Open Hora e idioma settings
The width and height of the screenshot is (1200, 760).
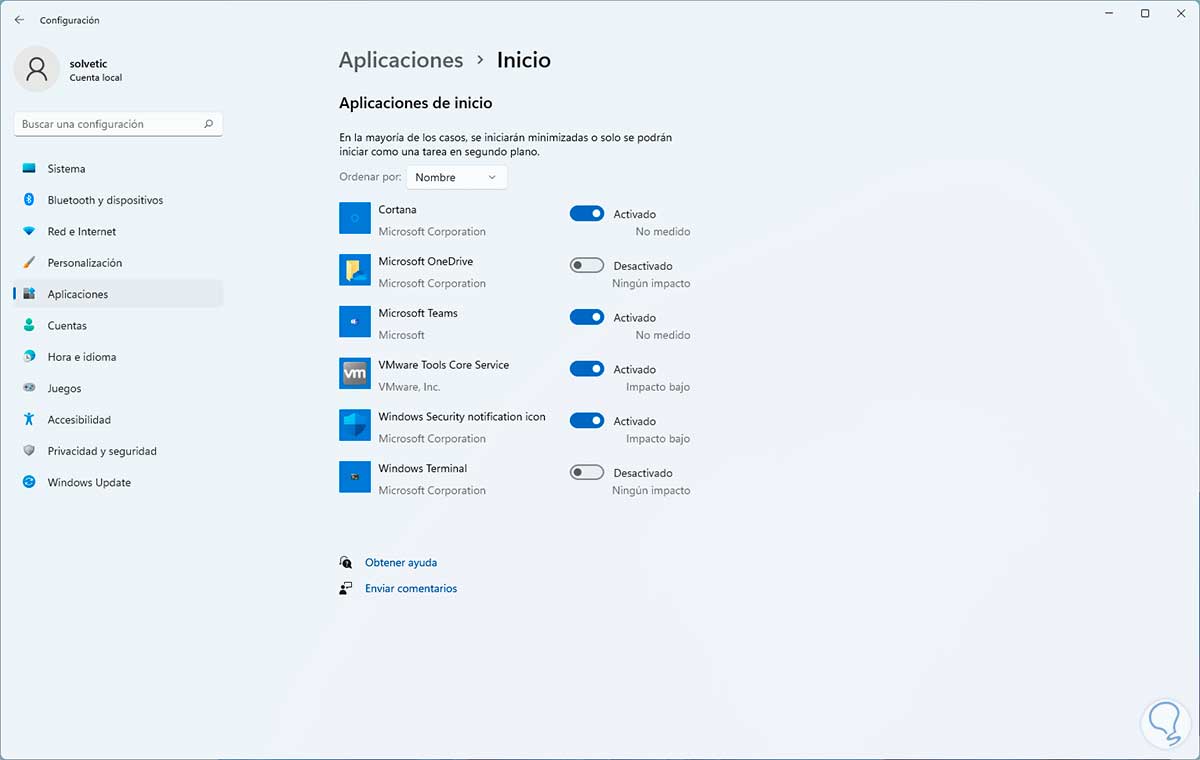[x=118, y=357]
